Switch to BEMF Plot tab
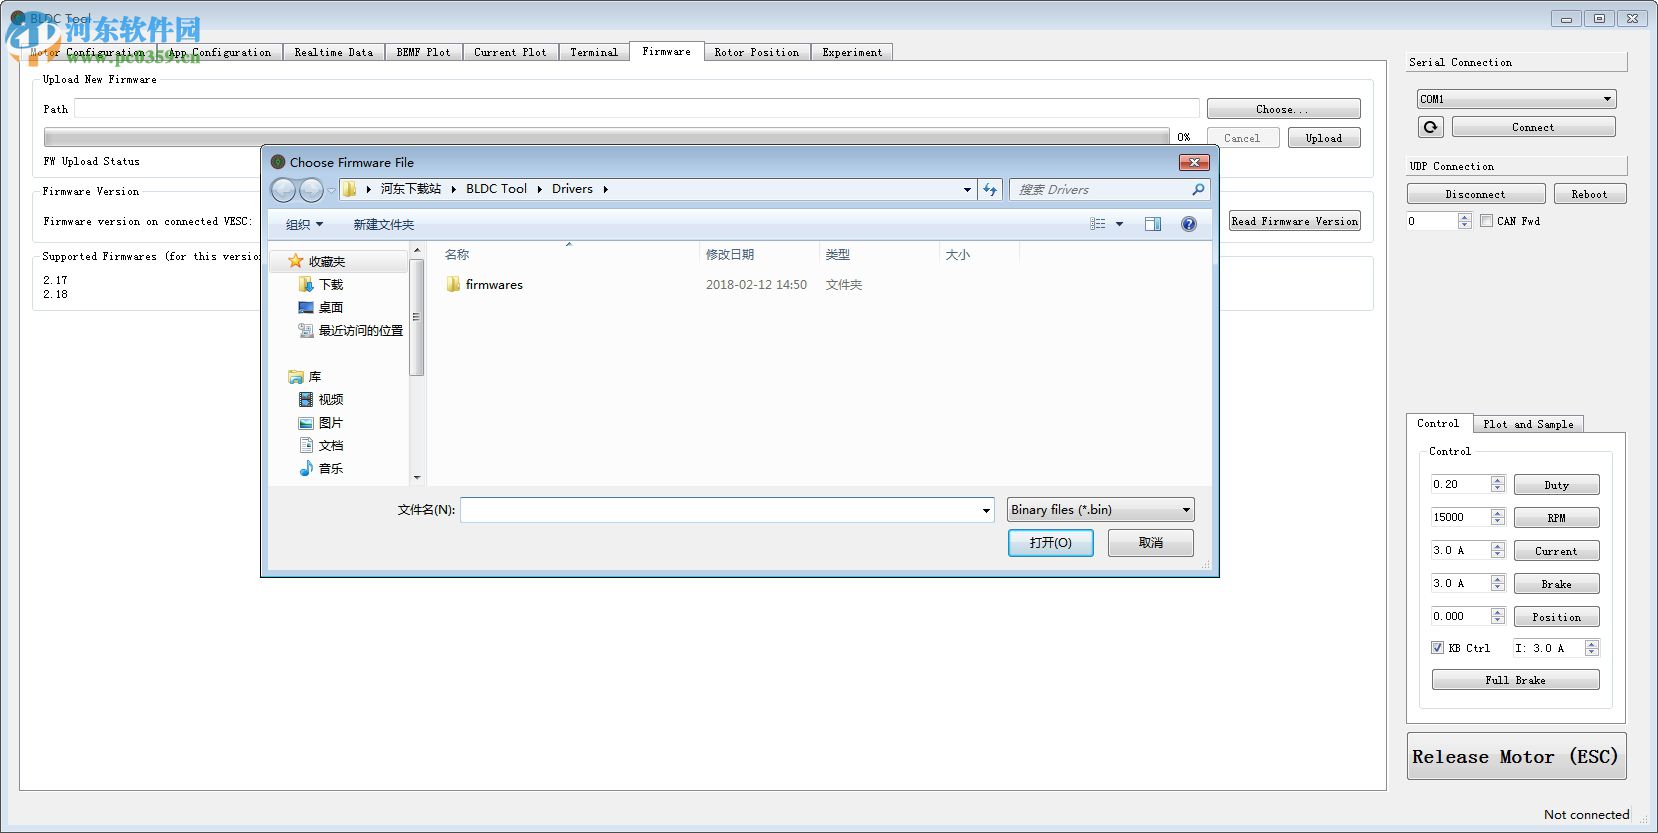 tap(424, 52)
